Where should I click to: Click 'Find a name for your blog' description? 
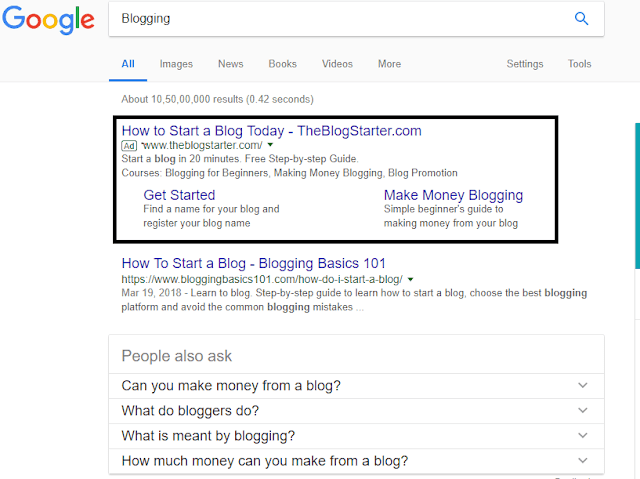[211, 216]
